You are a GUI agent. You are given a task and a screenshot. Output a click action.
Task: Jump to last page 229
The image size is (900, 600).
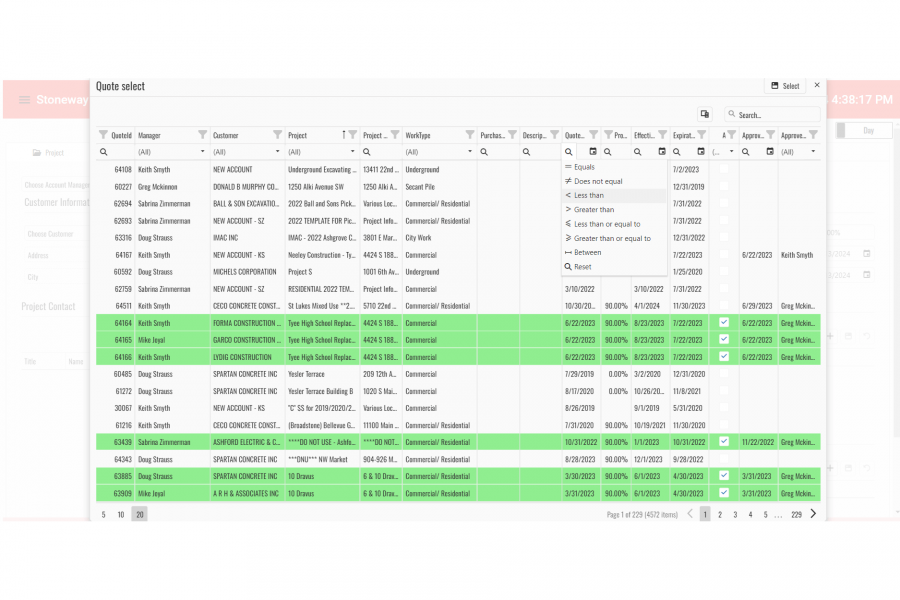click(796, 514)
